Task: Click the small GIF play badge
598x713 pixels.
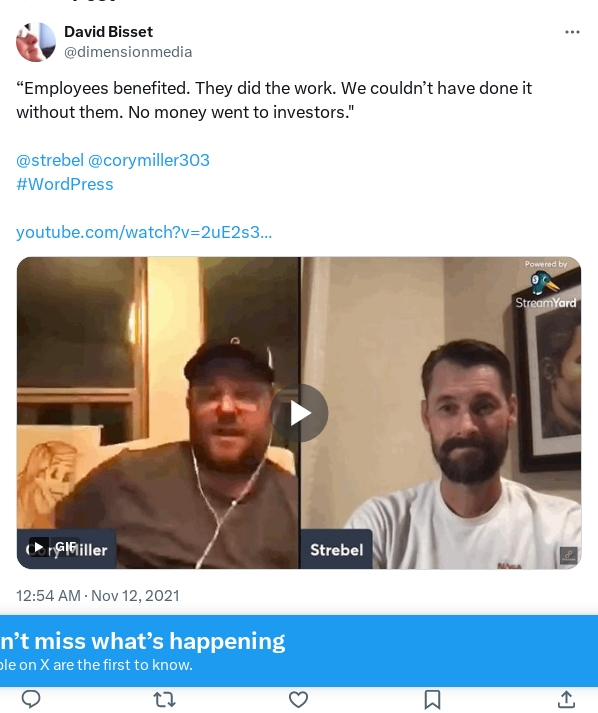Action: [x=52, y=546]
